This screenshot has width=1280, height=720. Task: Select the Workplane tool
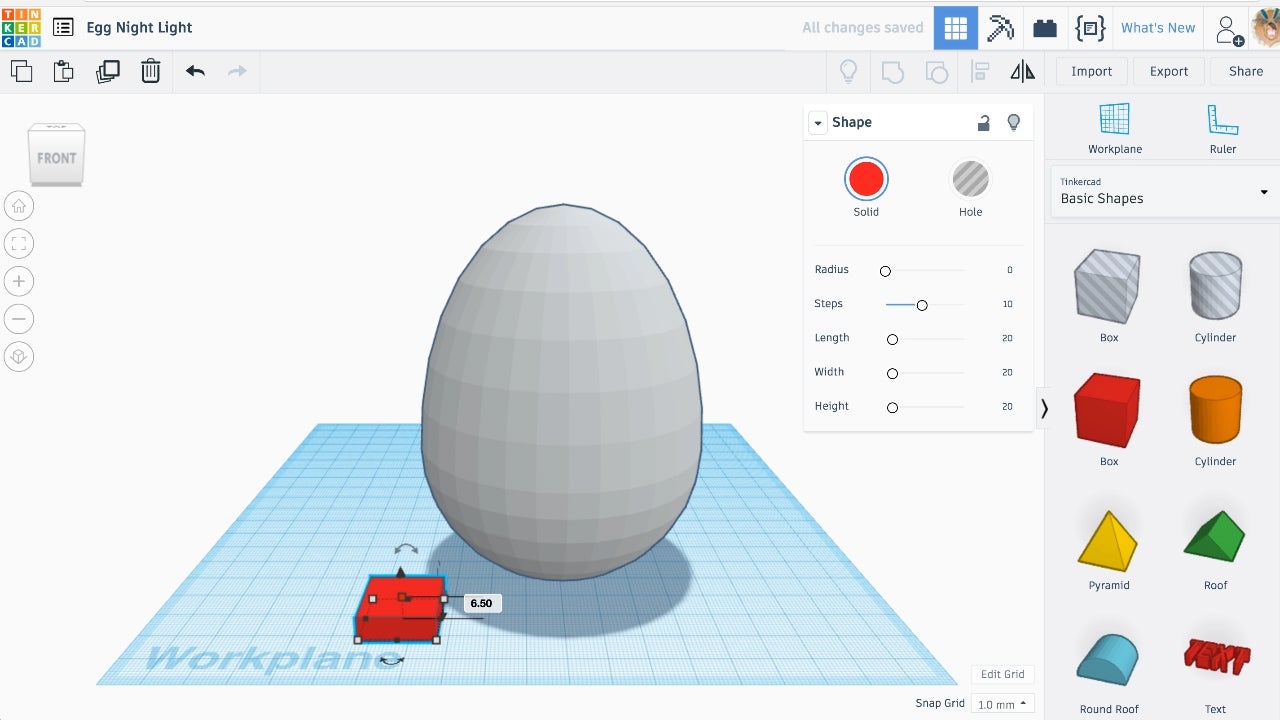(1114, 128)
